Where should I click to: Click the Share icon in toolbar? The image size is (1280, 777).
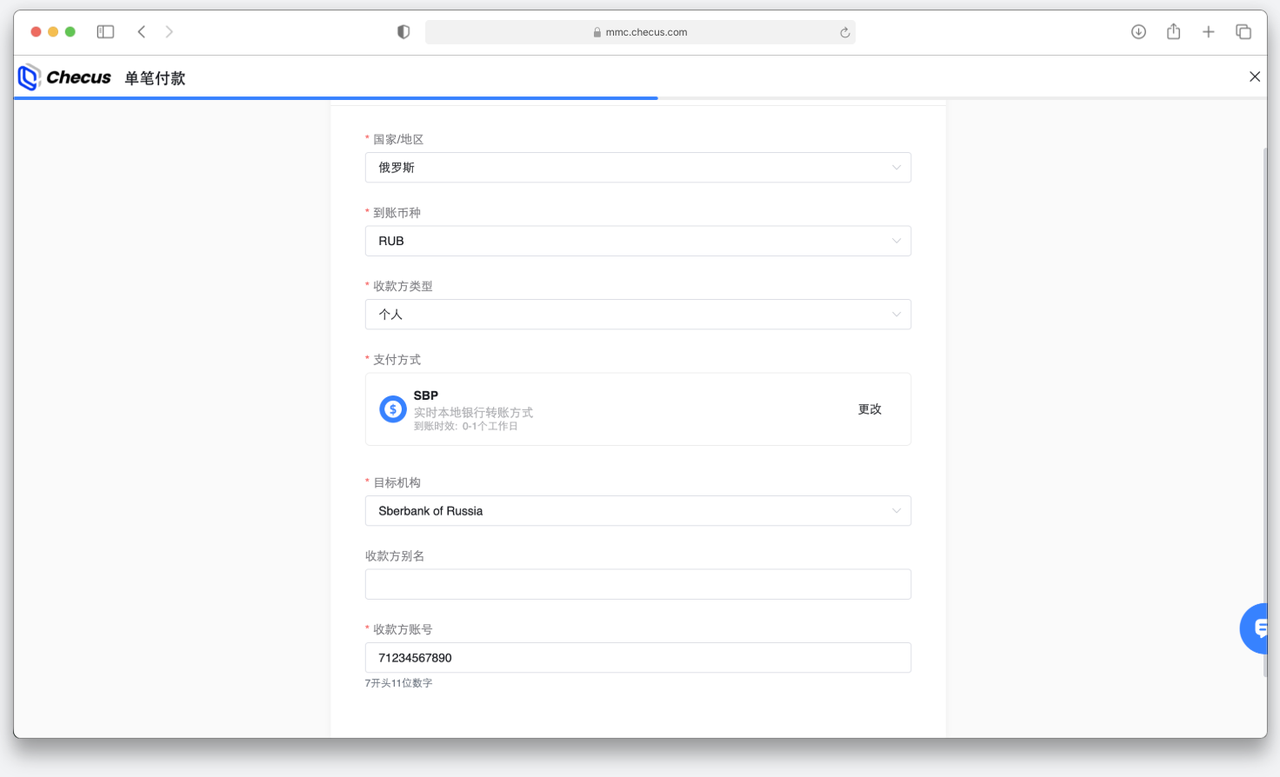point(1173,32)
